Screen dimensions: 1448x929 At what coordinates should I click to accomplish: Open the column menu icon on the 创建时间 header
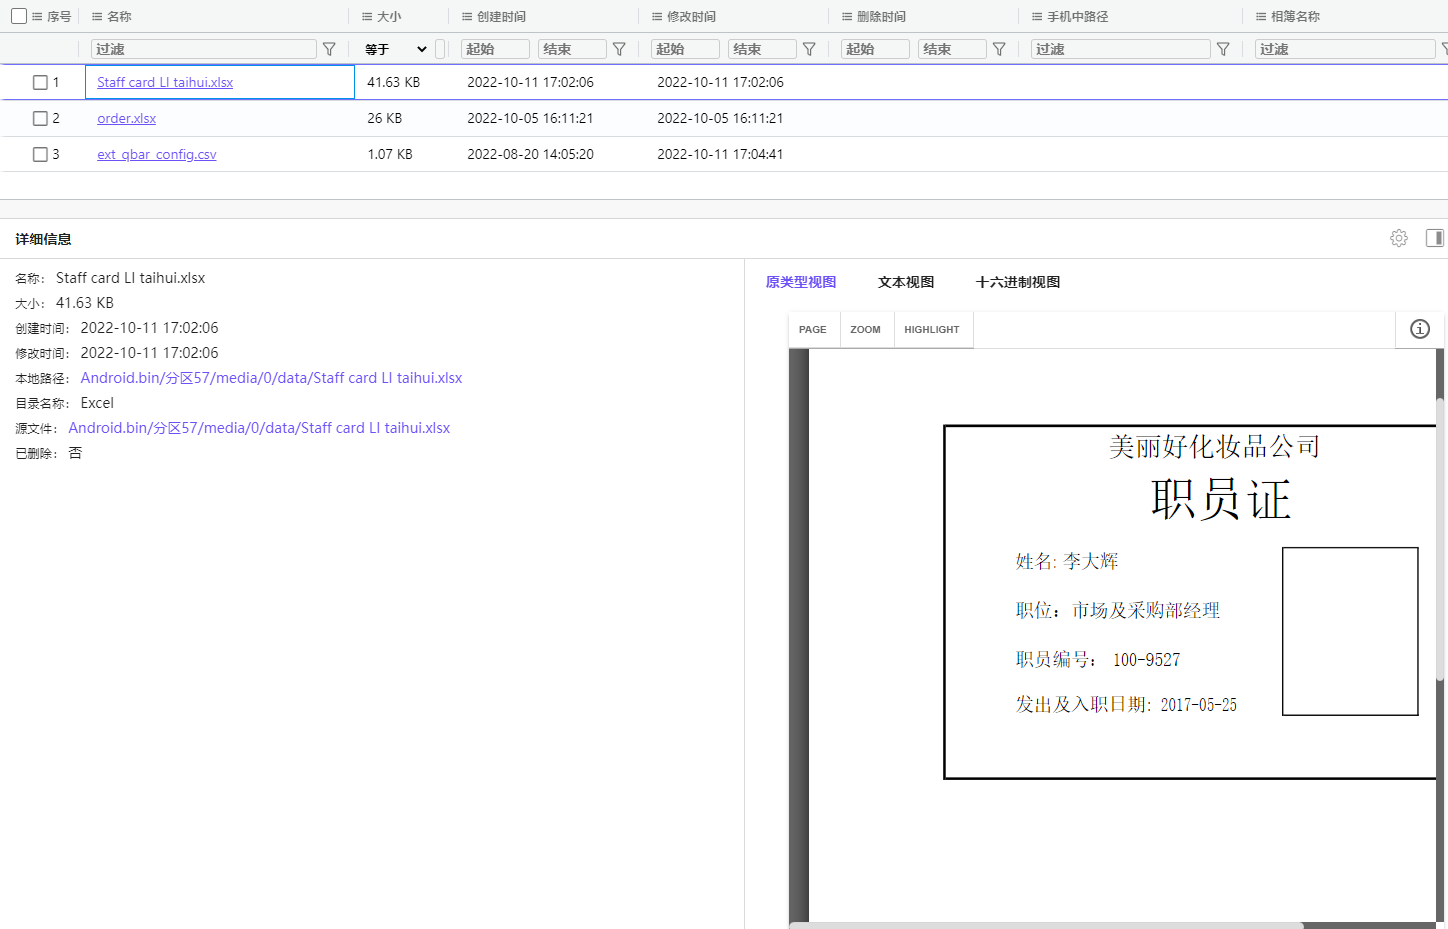click(466, 16)
